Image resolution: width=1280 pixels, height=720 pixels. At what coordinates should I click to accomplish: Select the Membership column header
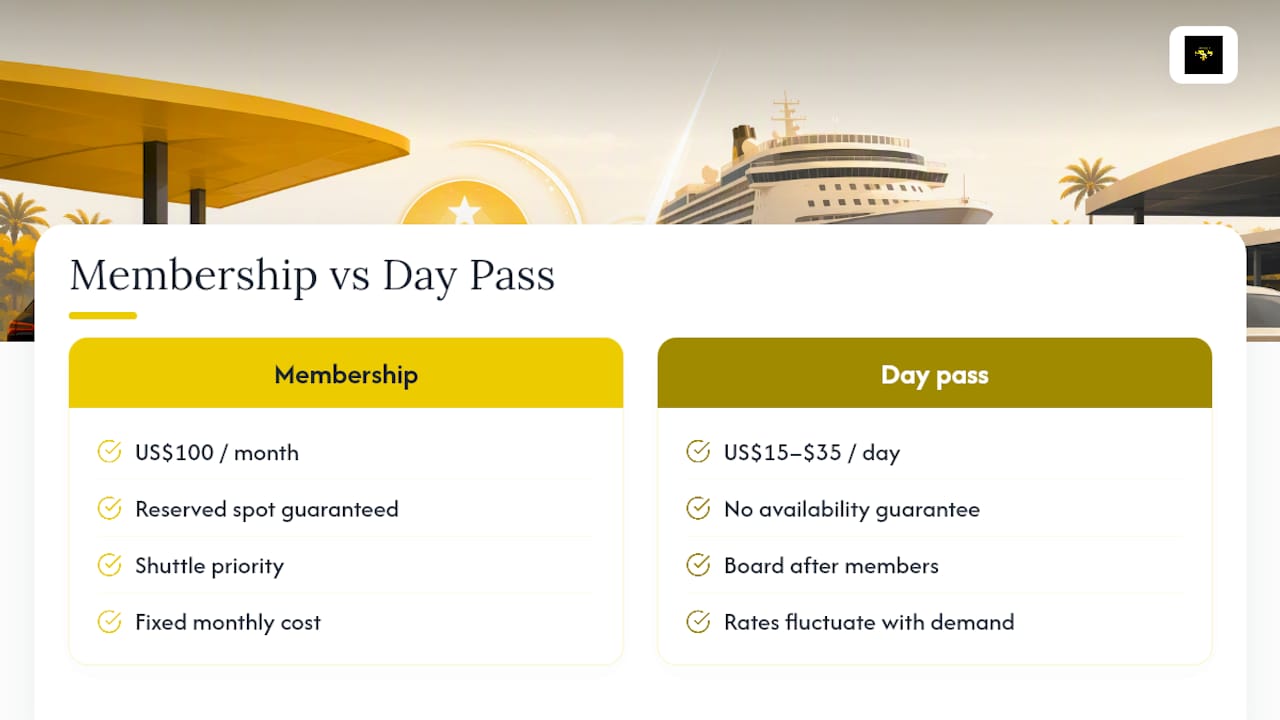tap(346, 373)
